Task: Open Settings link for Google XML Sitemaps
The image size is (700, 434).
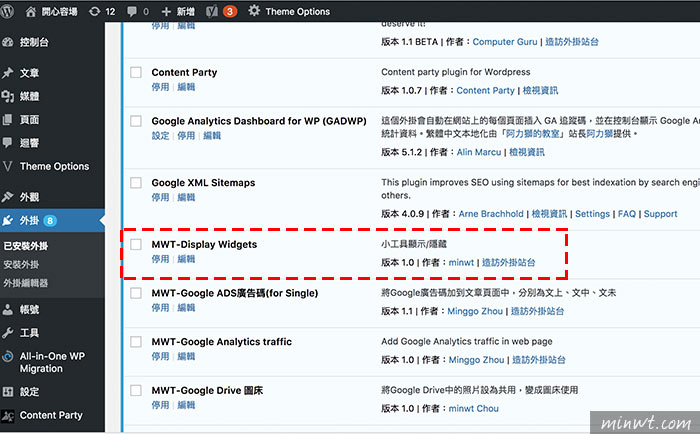Action: click(x=592, y=214)
